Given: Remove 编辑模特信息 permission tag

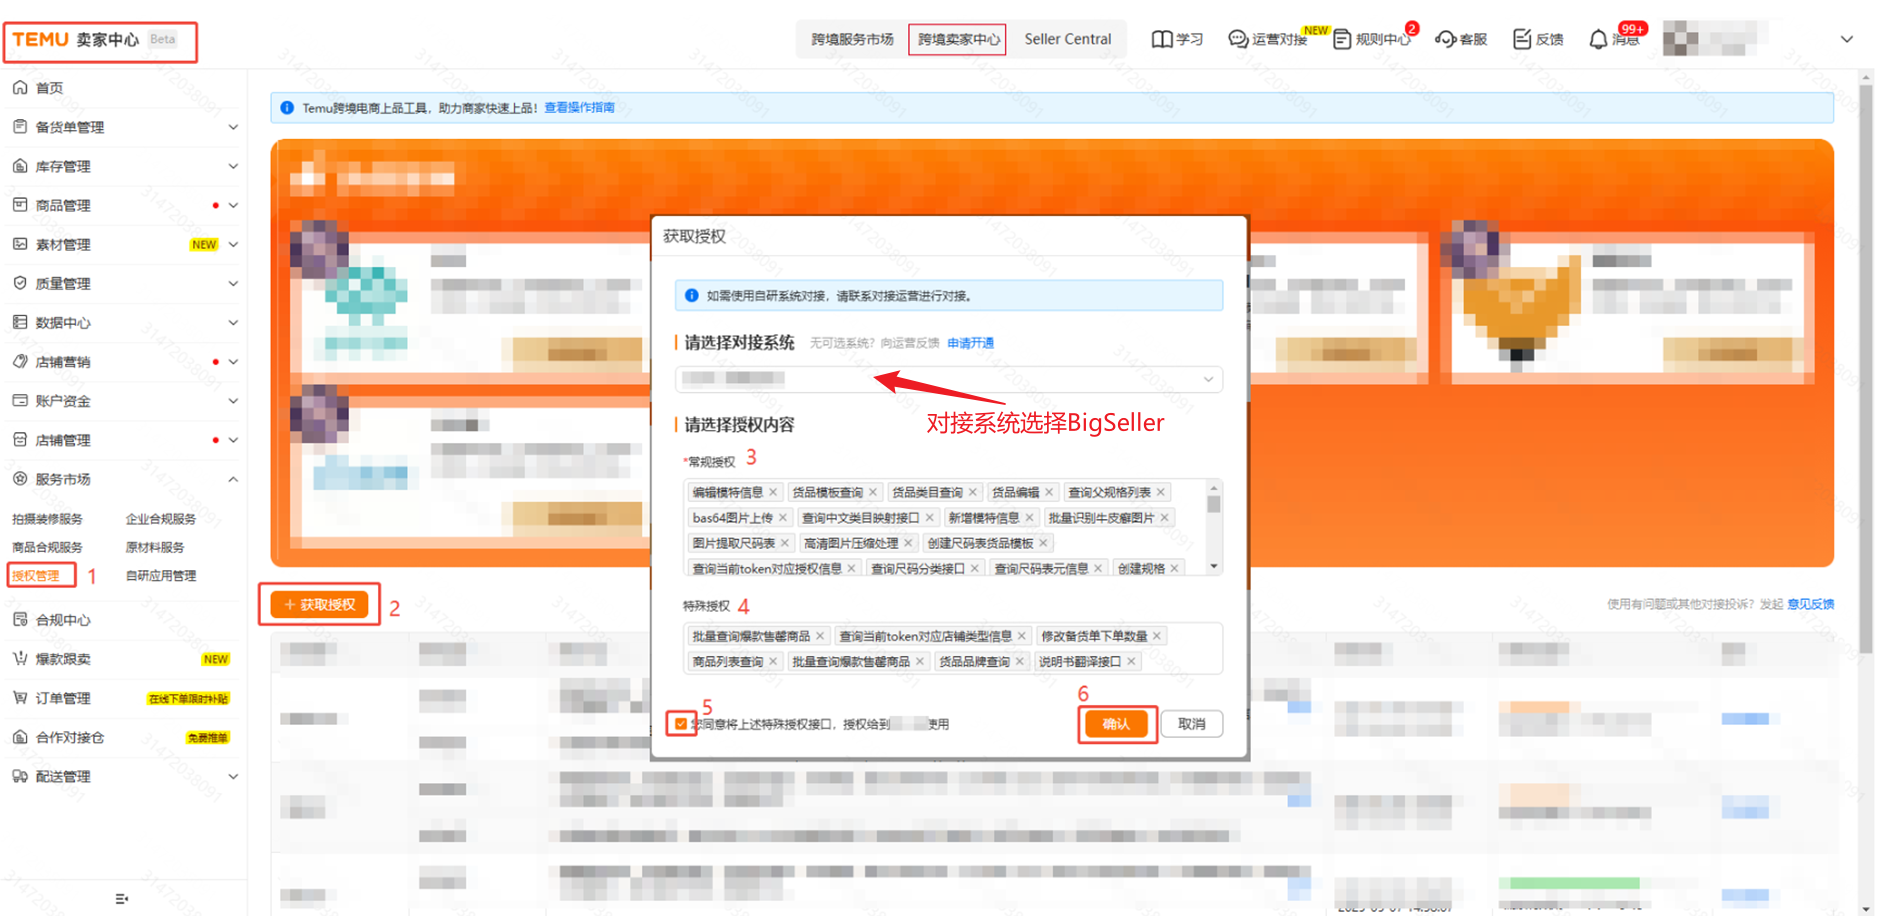Looking at the screenshot, I should 773,492.
